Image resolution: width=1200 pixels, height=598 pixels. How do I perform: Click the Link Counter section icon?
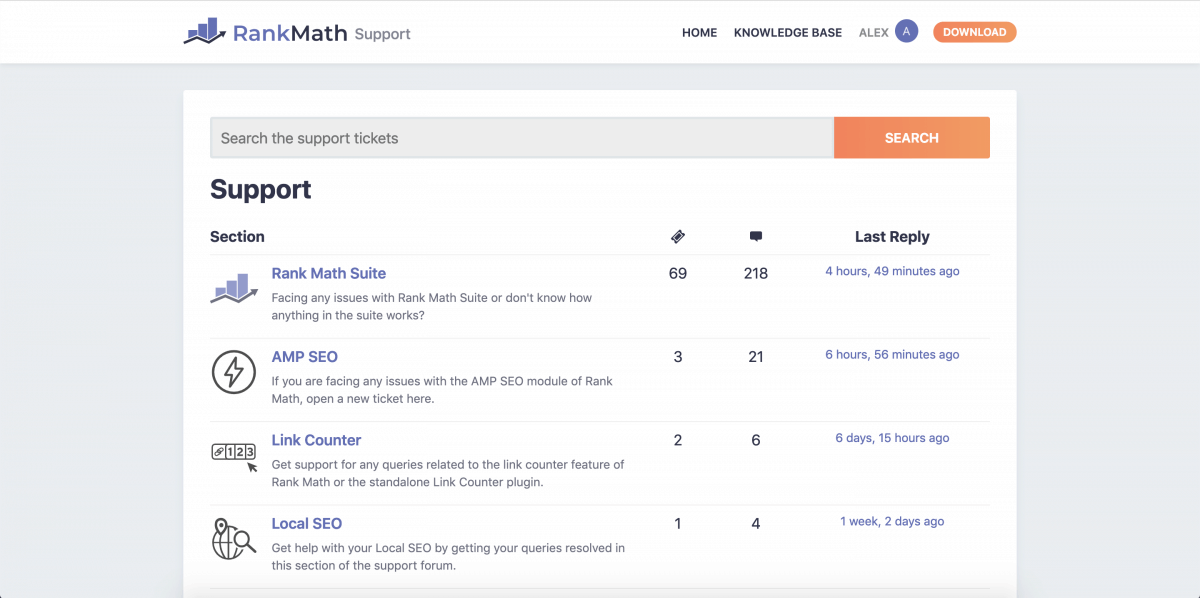click(234, 455)
